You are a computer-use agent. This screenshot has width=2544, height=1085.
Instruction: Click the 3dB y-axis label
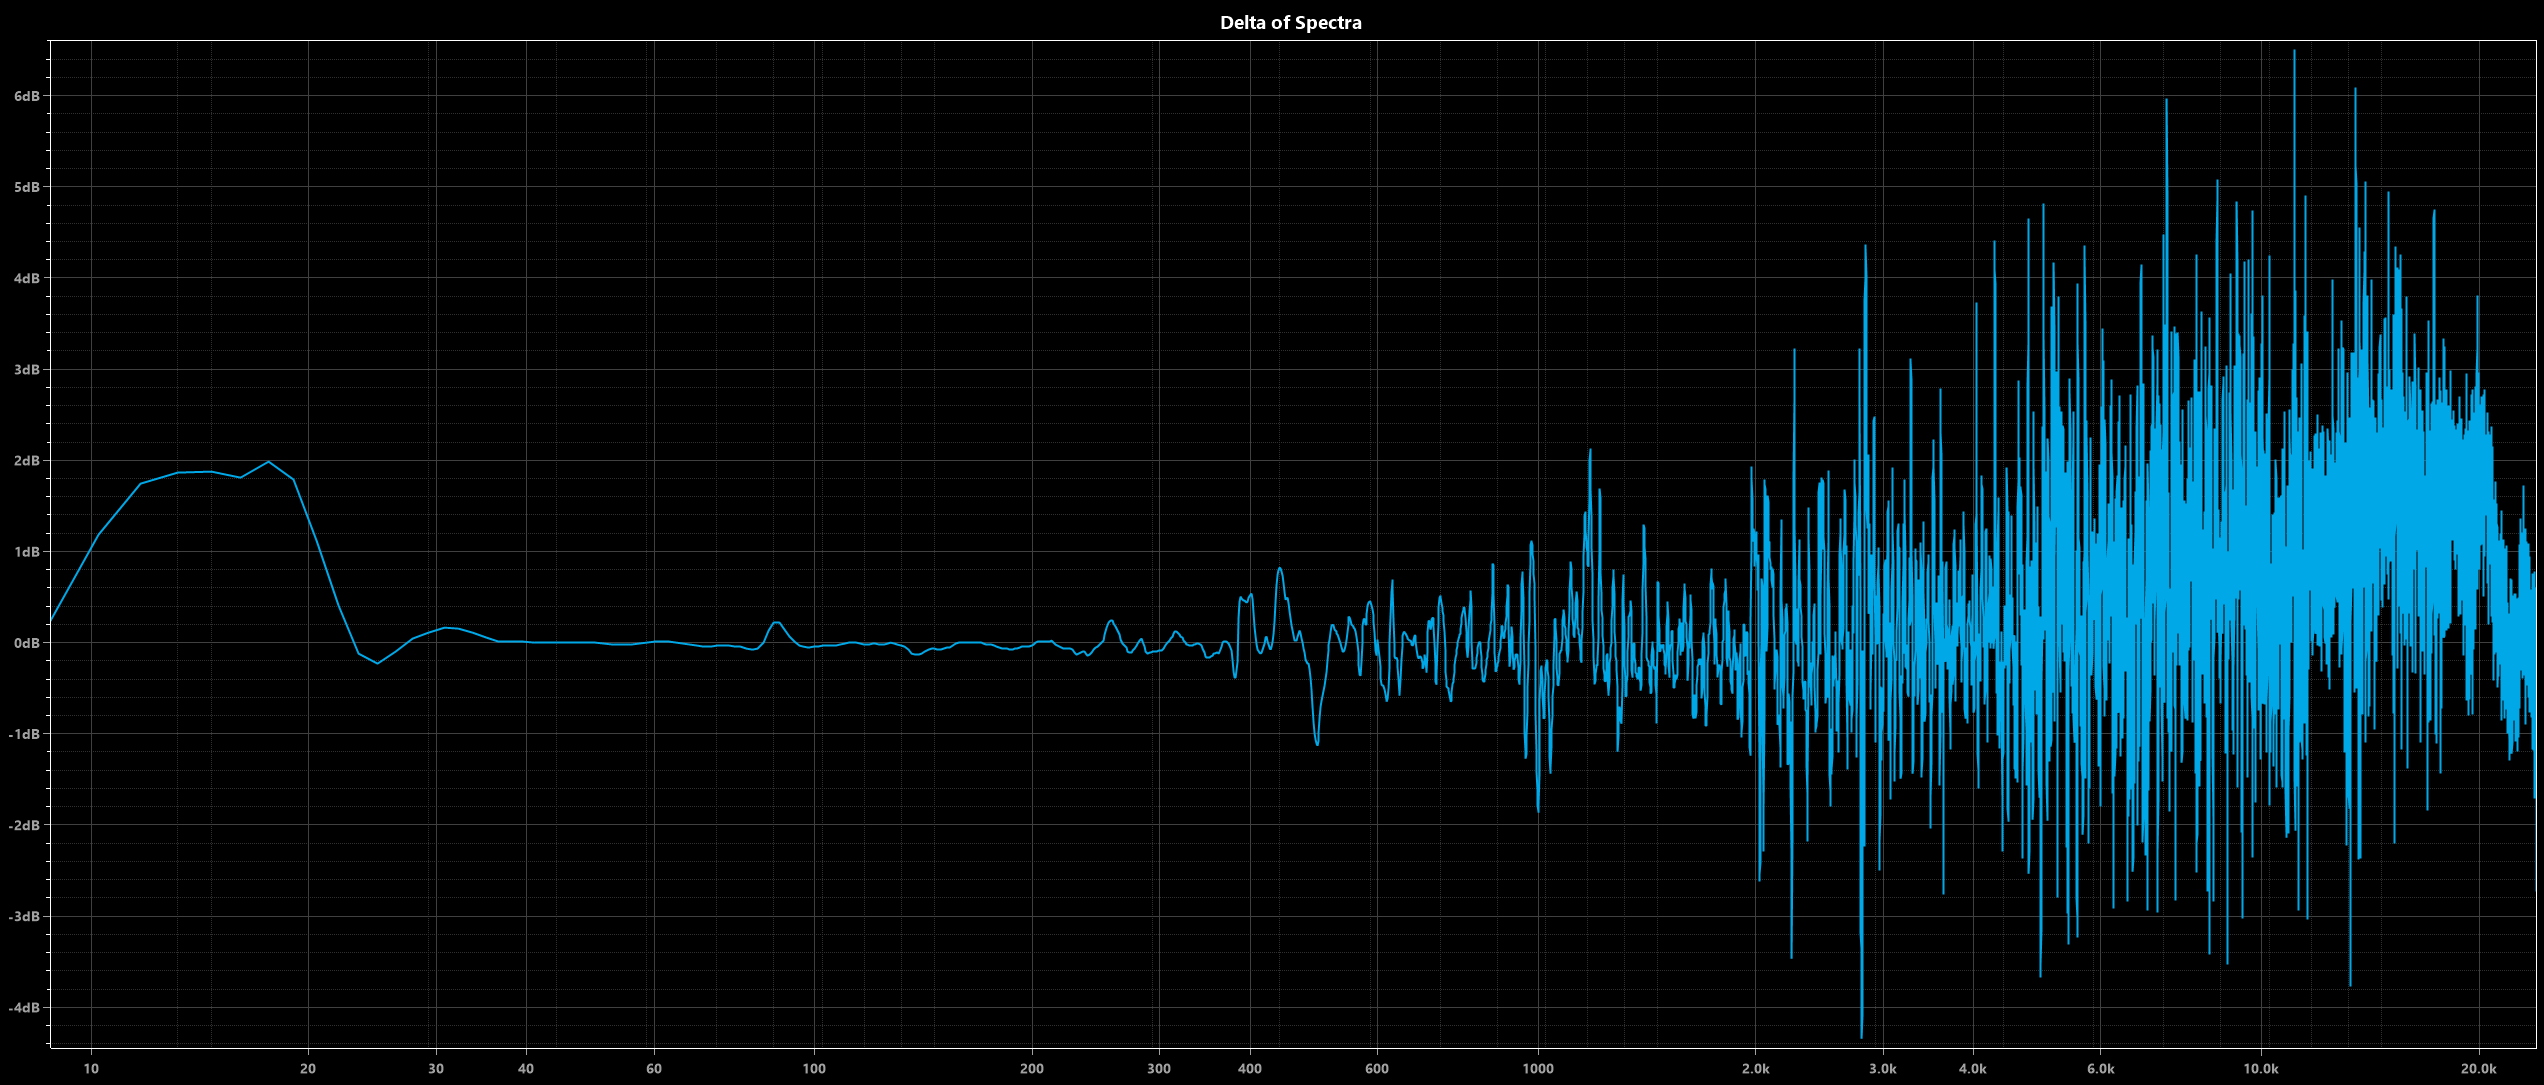click(x=27, y=370)
